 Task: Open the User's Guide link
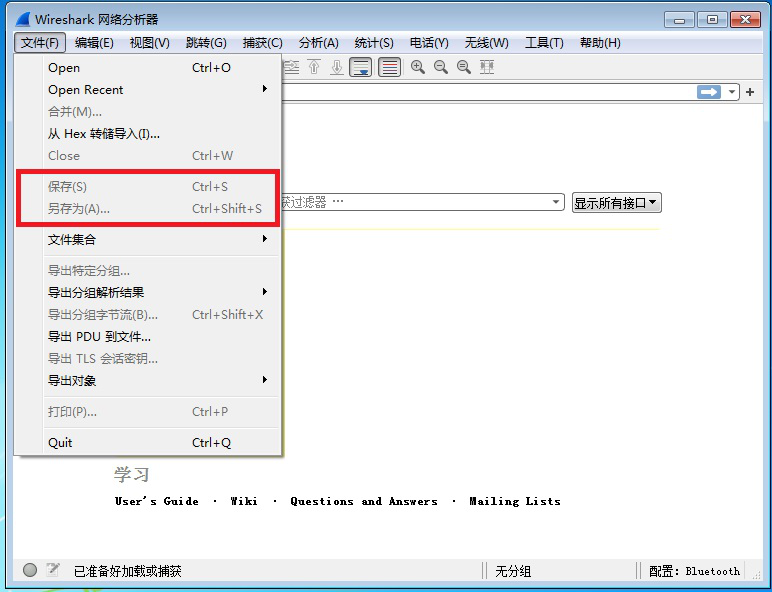click(x=157, y=501)
